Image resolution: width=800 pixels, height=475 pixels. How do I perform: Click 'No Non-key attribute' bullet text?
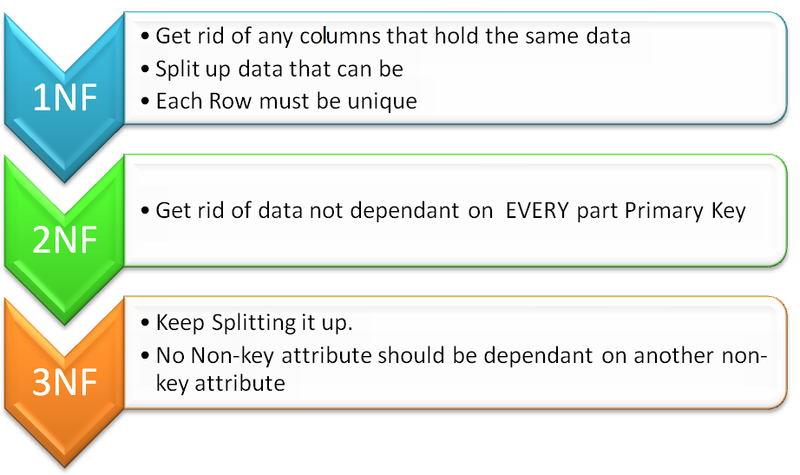pos(454,355)
